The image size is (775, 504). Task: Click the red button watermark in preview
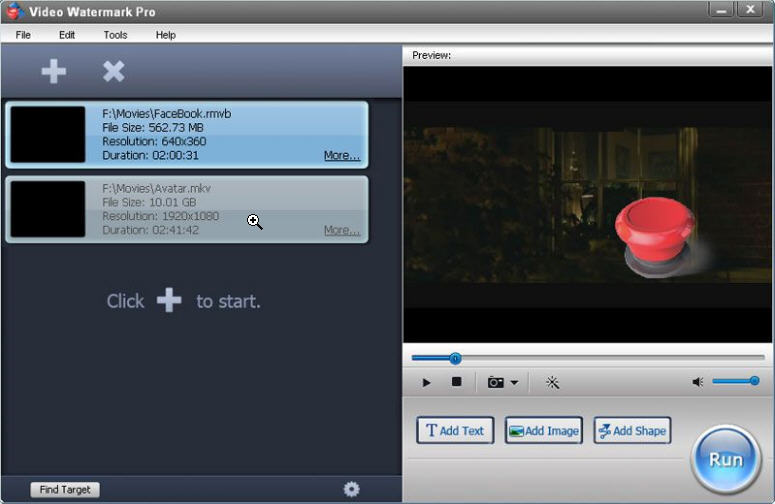[655, 236]
